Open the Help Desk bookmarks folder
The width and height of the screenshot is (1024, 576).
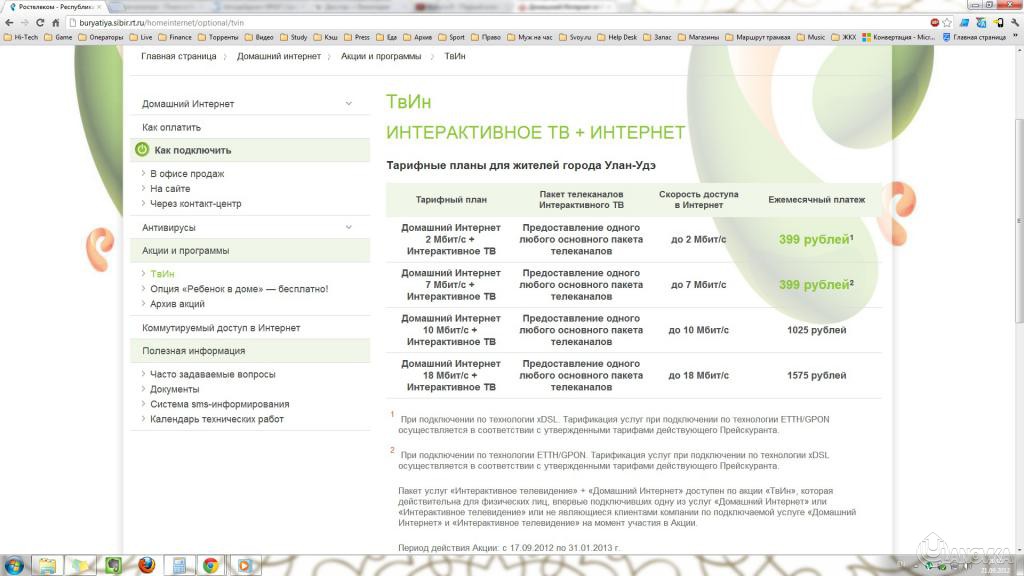pyautogui.click(x=618, y=37)
